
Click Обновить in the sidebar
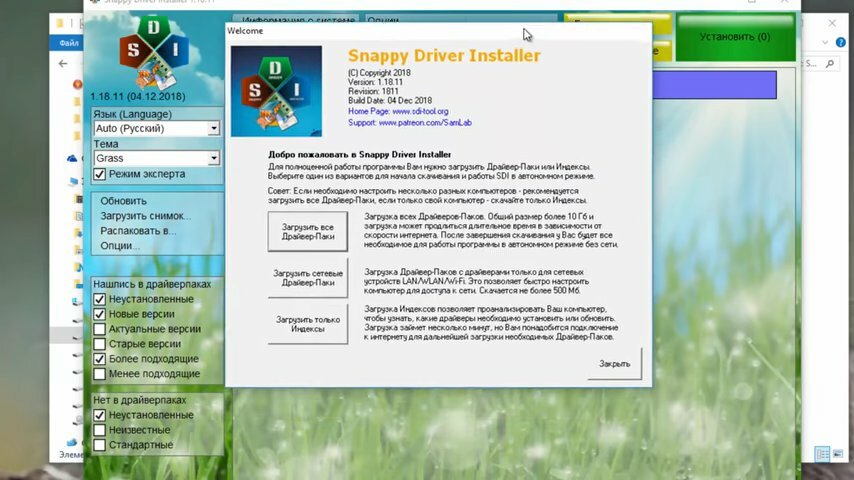click(x=123, y=201)
